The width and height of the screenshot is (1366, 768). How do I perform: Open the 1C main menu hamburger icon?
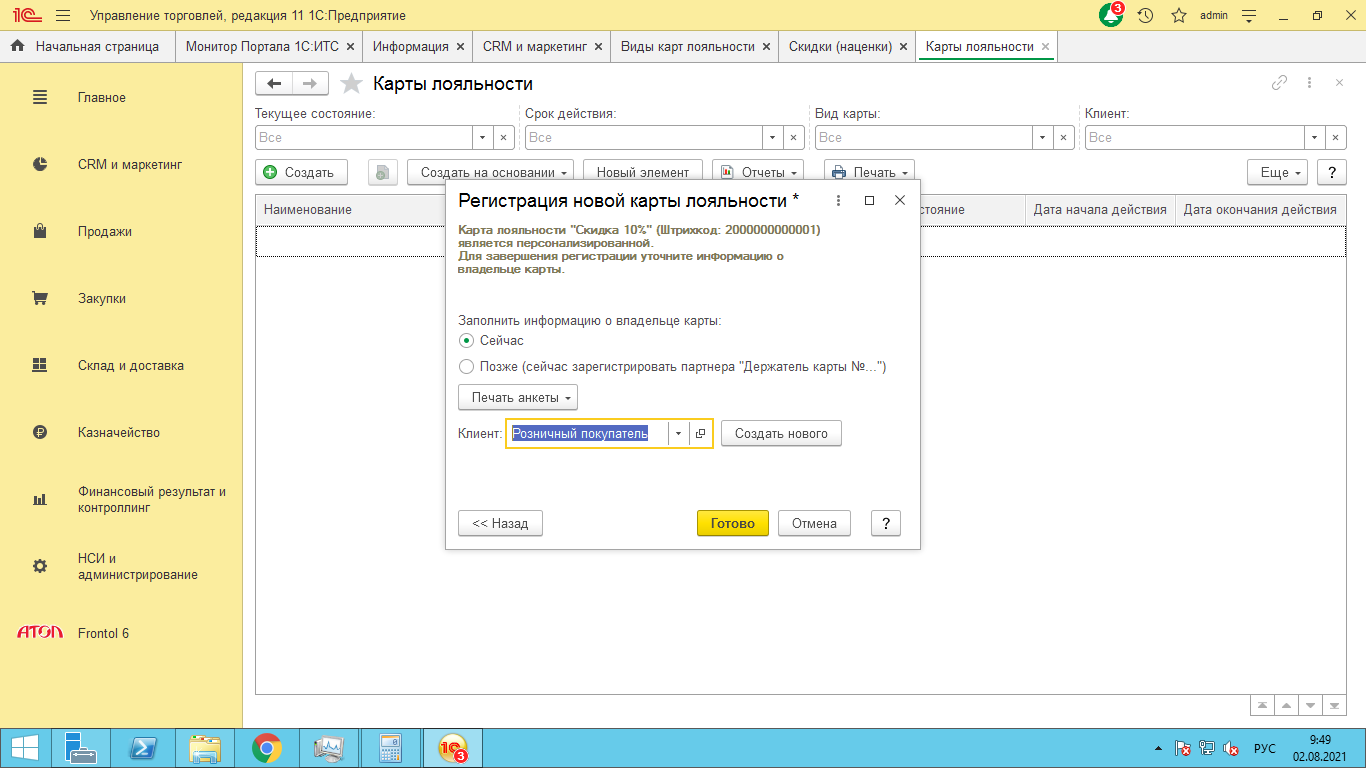tap(63, 15)
